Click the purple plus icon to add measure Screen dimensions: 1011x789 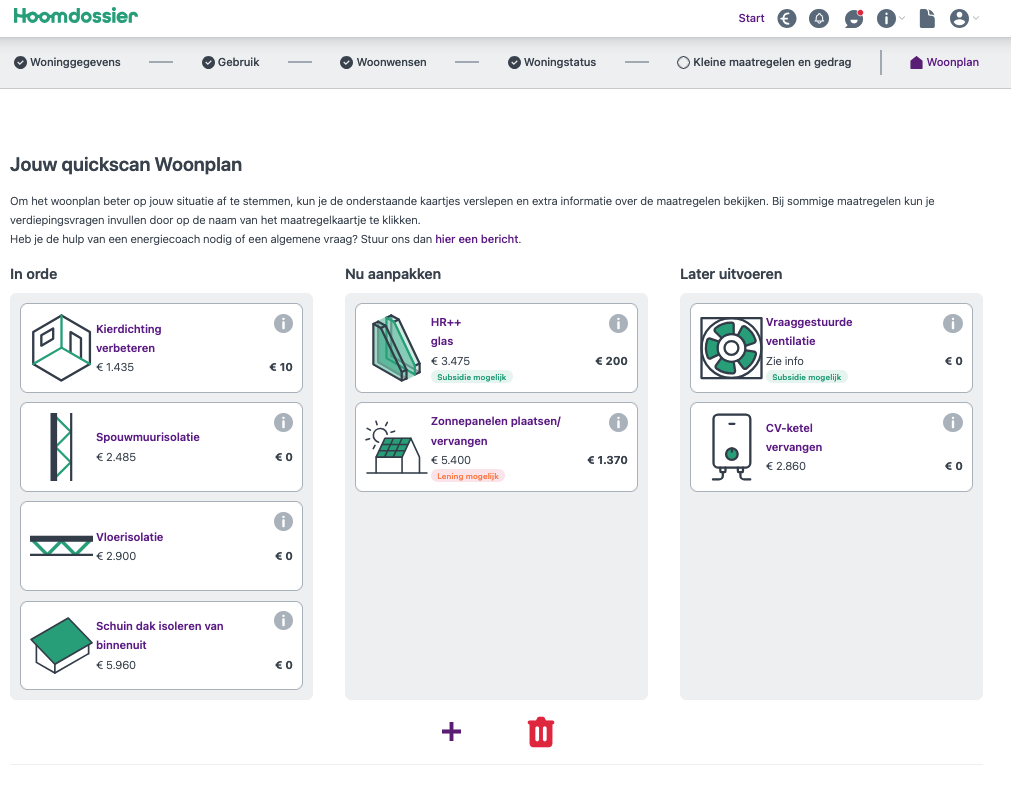[451, 731]
